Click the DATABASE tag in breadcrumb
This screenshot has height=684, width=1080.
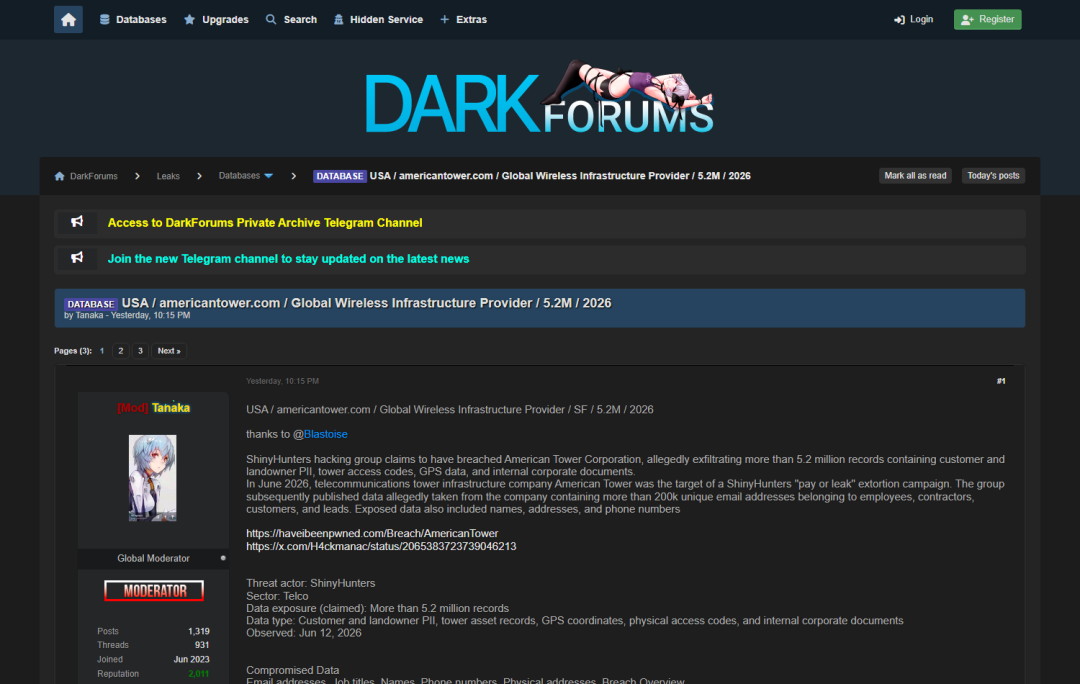pos(340,176)
